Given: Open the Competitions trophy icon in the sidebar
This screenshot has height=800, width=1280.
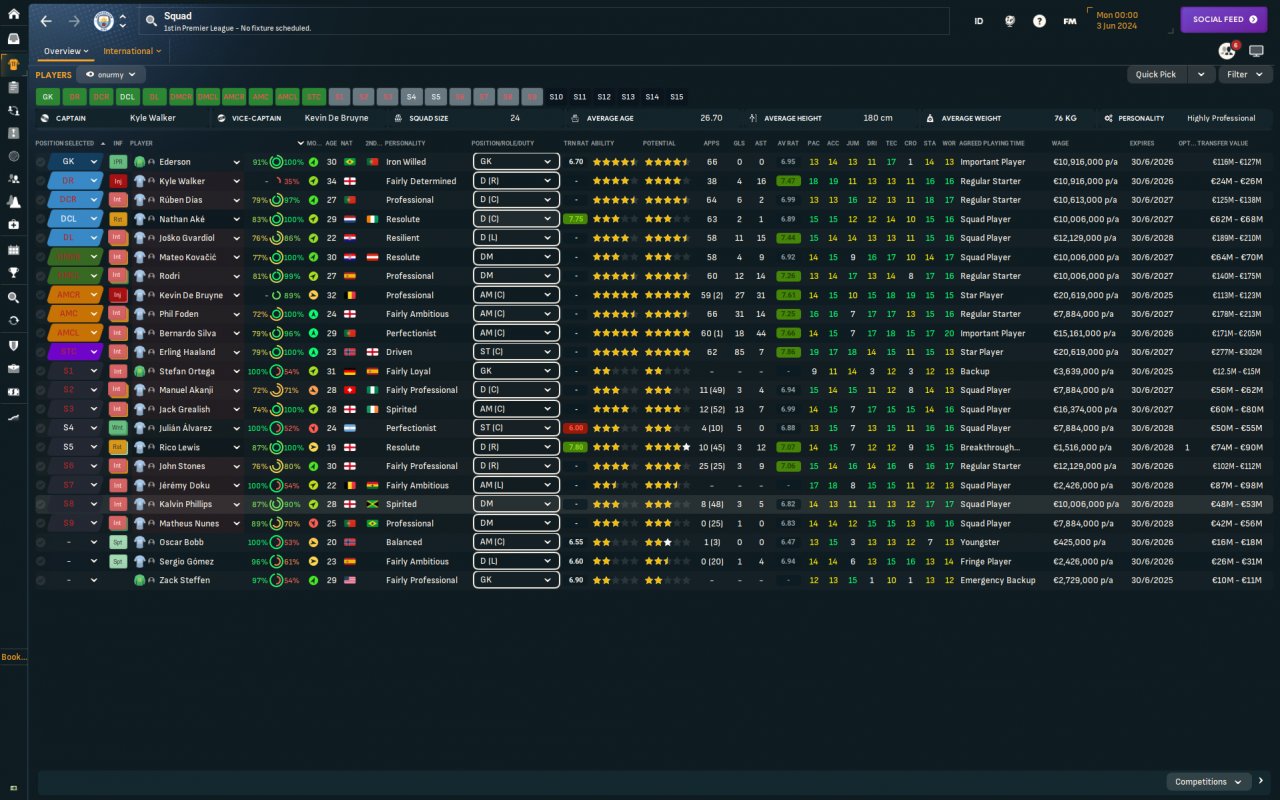Looking at the screenshot, I should (14, 271).
